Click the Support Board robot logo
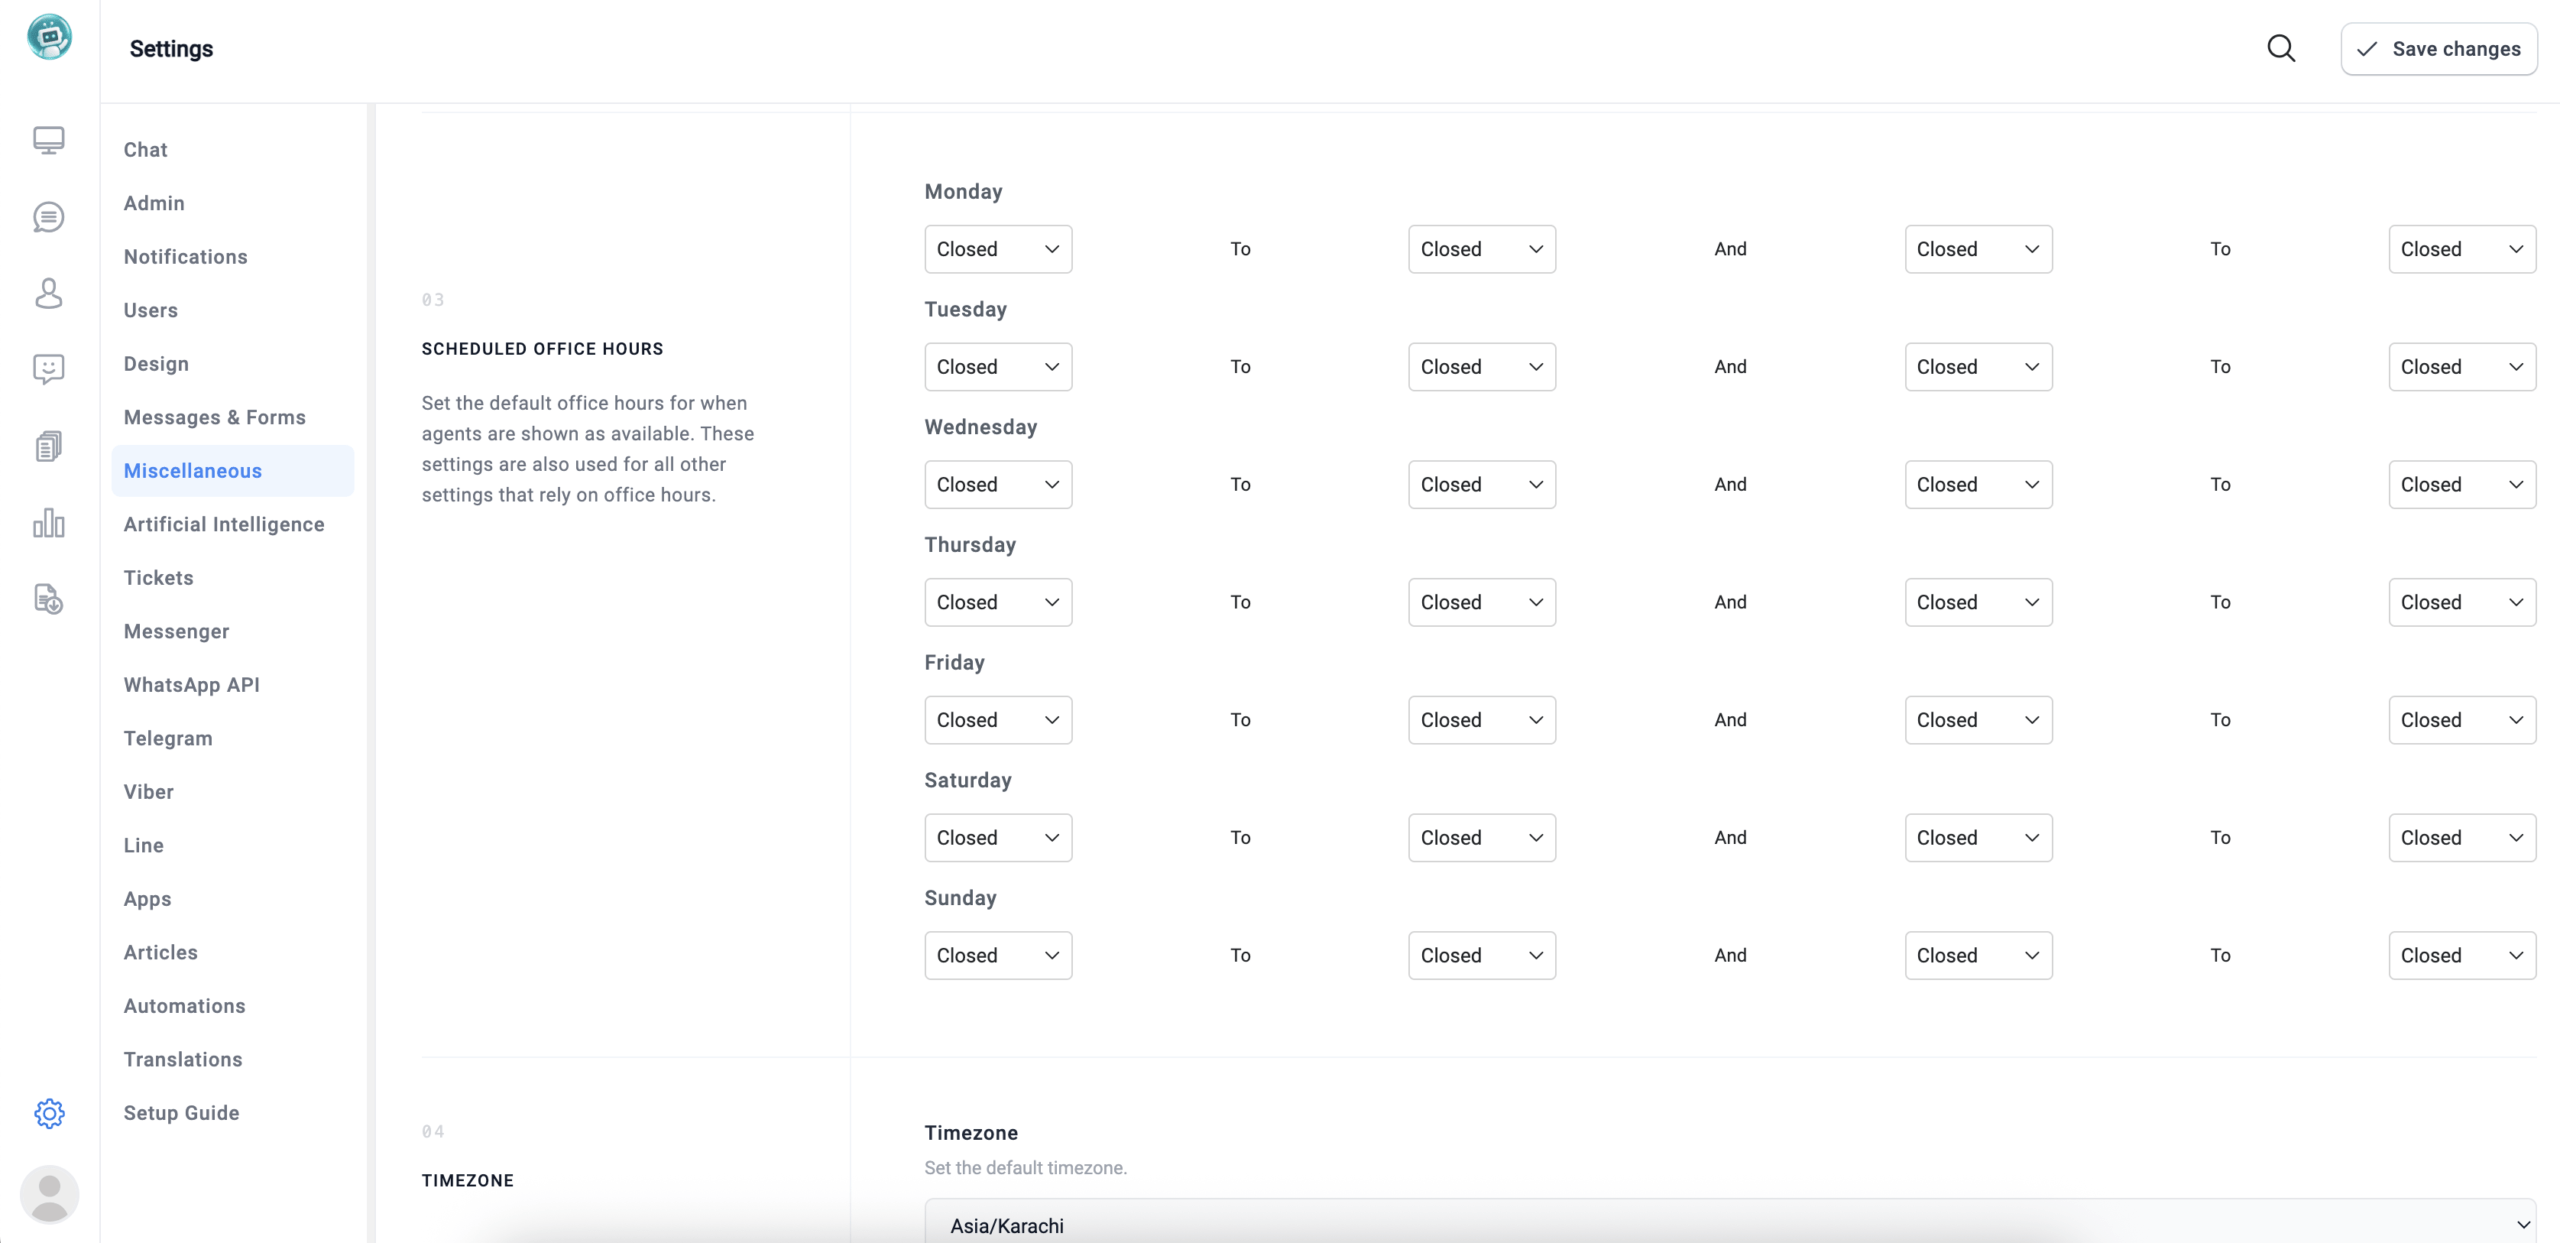The width and height of the screenshot is (2560, 1243). point(49,37)
